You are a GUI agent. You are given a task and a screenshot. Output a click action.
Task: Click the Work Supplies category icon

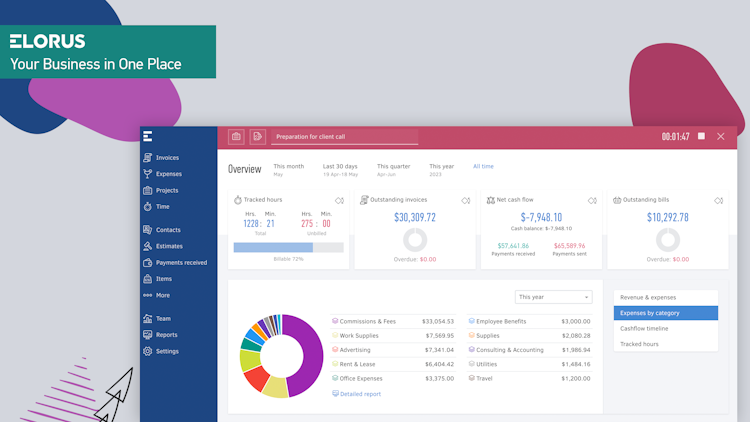(335, 335)
